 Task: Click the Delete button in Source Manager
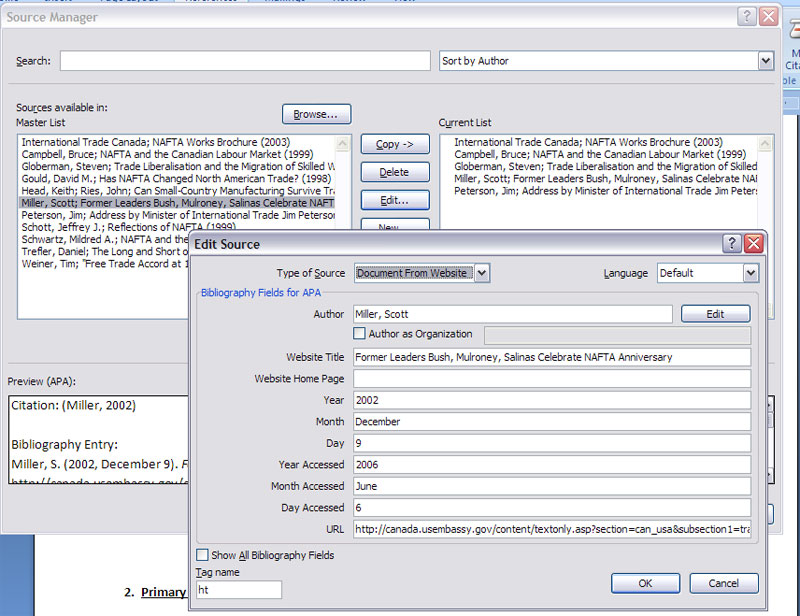pos(394,172)
